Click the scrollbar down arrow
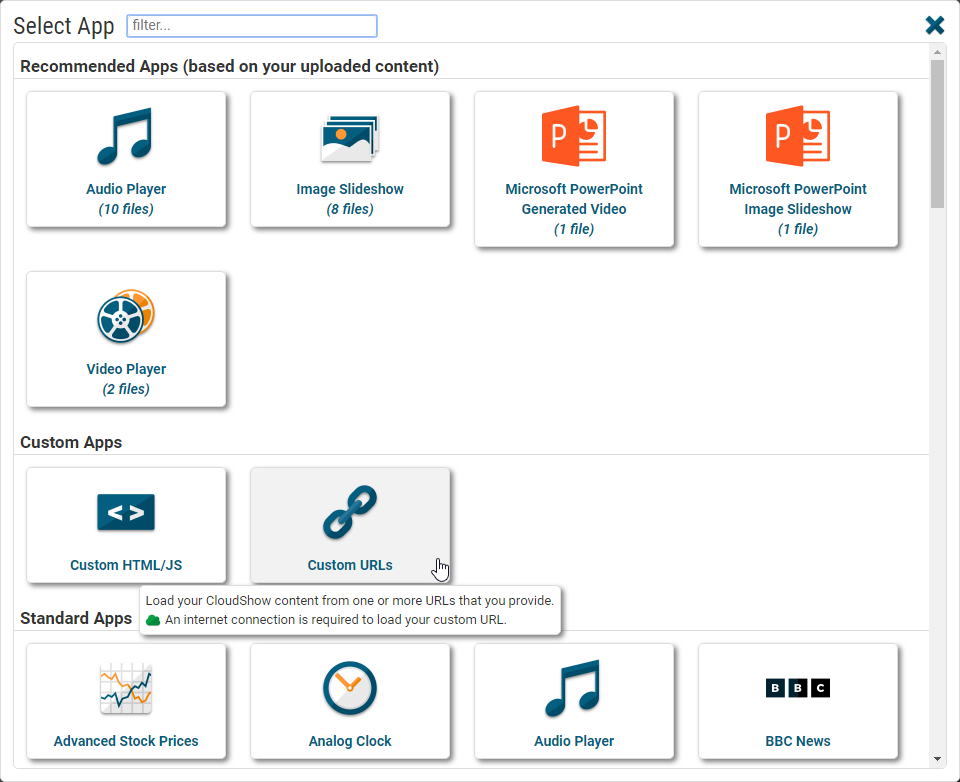960x782 pixels. (937, 759)
